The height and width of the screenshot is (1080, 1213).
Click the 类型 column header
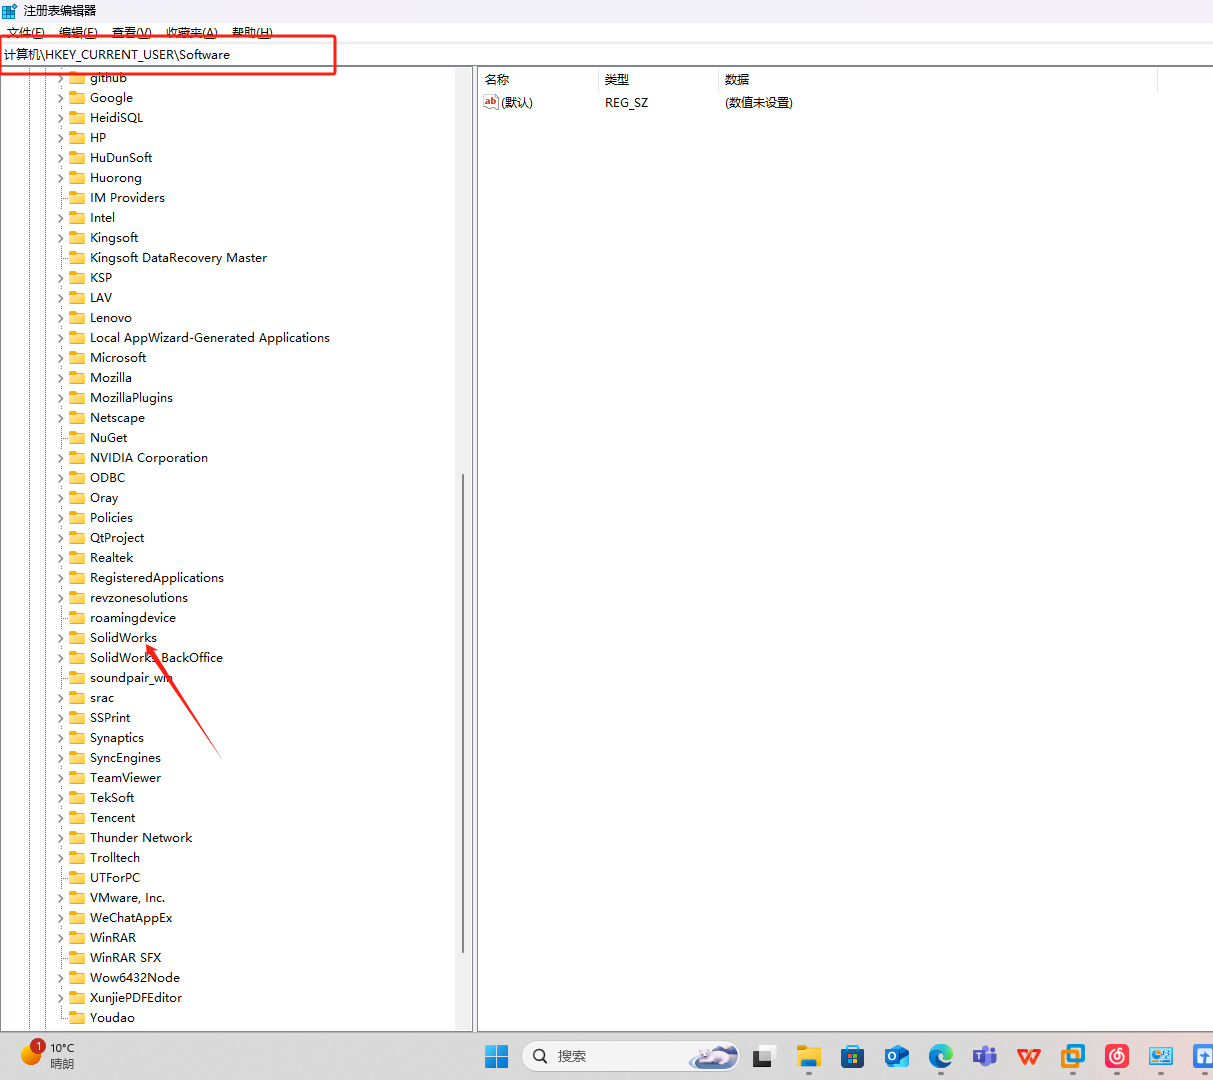click(x=658, y=79)
